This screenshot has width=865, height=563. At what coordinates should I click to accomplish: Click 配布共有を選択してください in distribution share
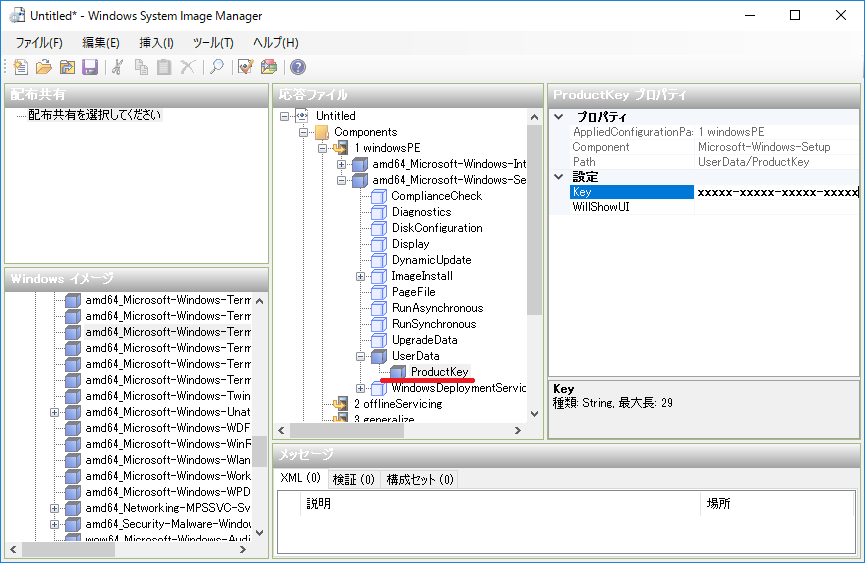coord(95,115)
